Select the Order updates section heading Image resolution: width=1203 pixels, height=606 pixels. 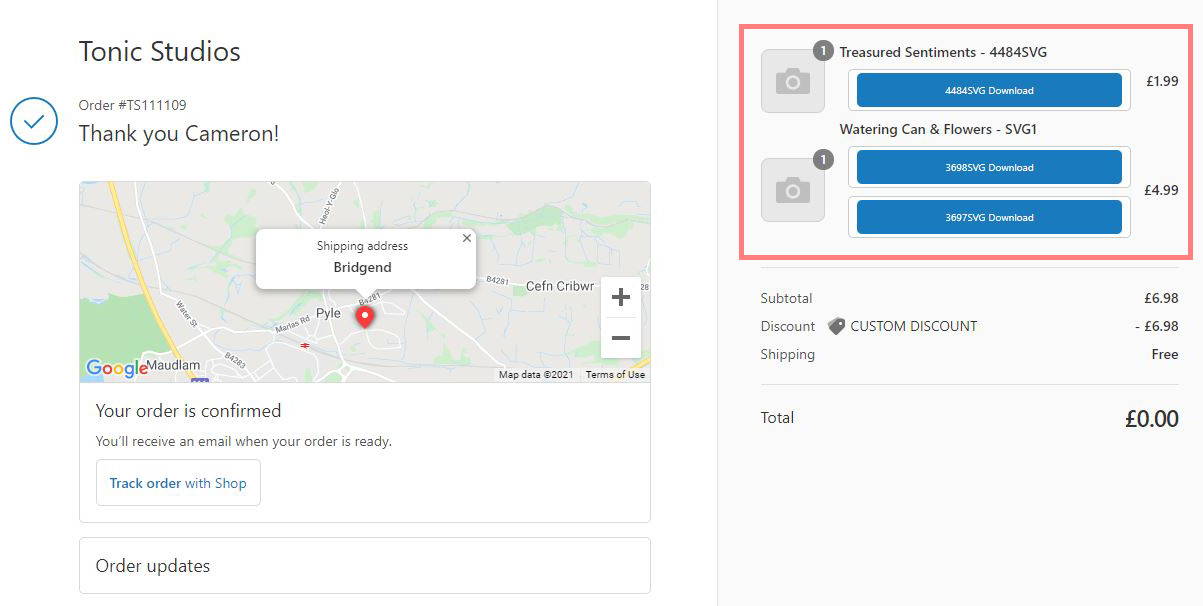pyautogui.click(x=153, y=566)
